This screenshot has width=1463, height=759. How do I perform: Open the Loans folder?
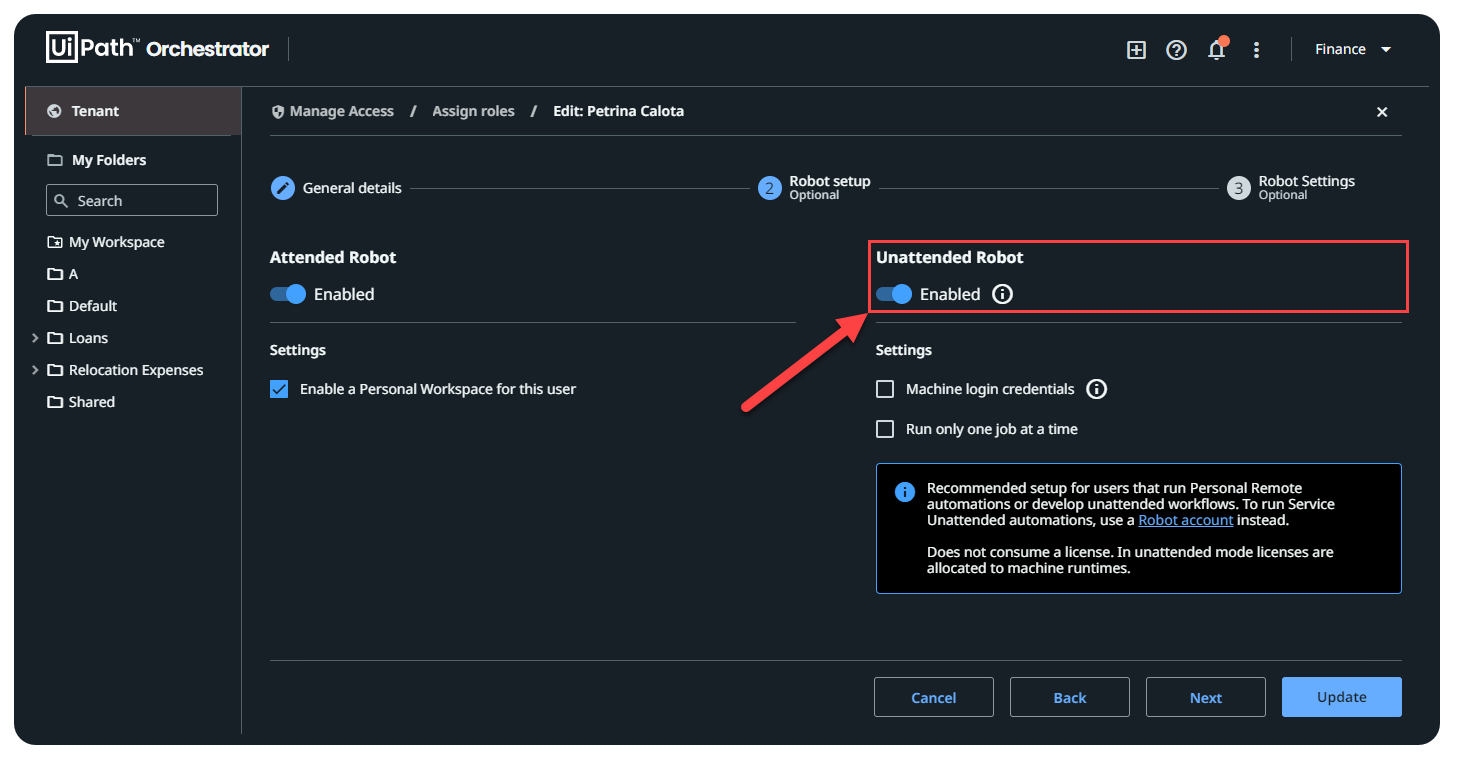coord(78,338)
